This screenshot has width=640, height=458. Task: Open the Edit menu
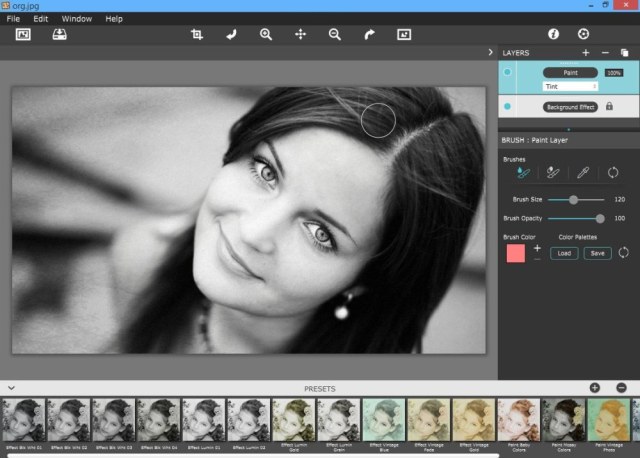coord(41,19)
